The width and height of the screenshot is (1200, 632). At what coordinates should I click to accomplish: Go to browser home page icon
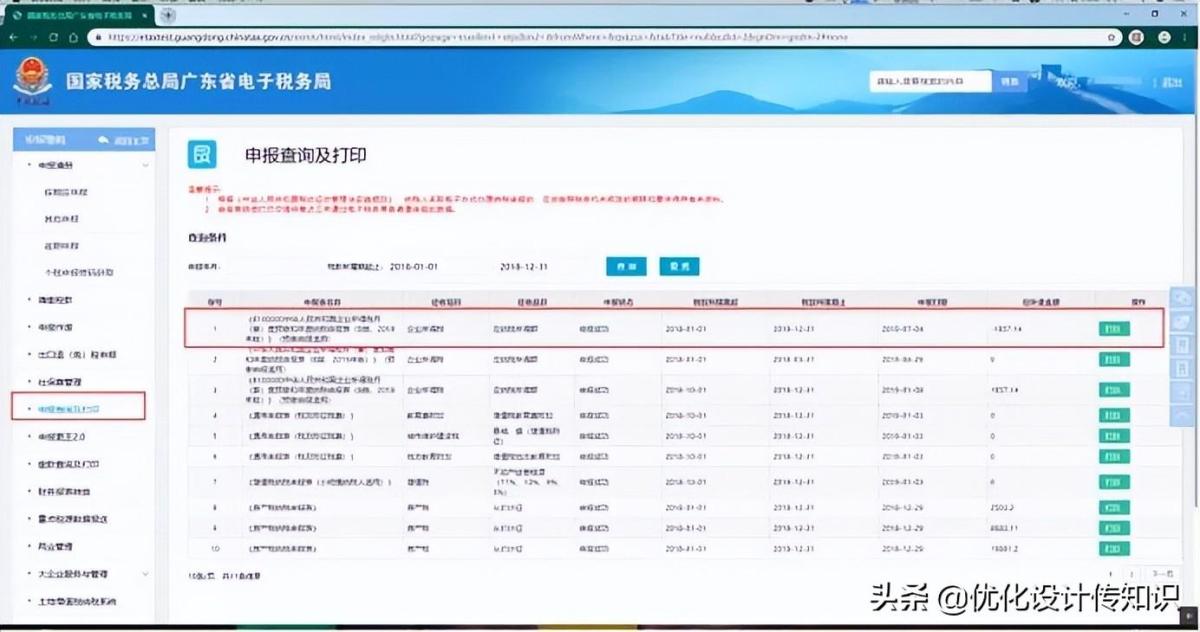point(75,37)
